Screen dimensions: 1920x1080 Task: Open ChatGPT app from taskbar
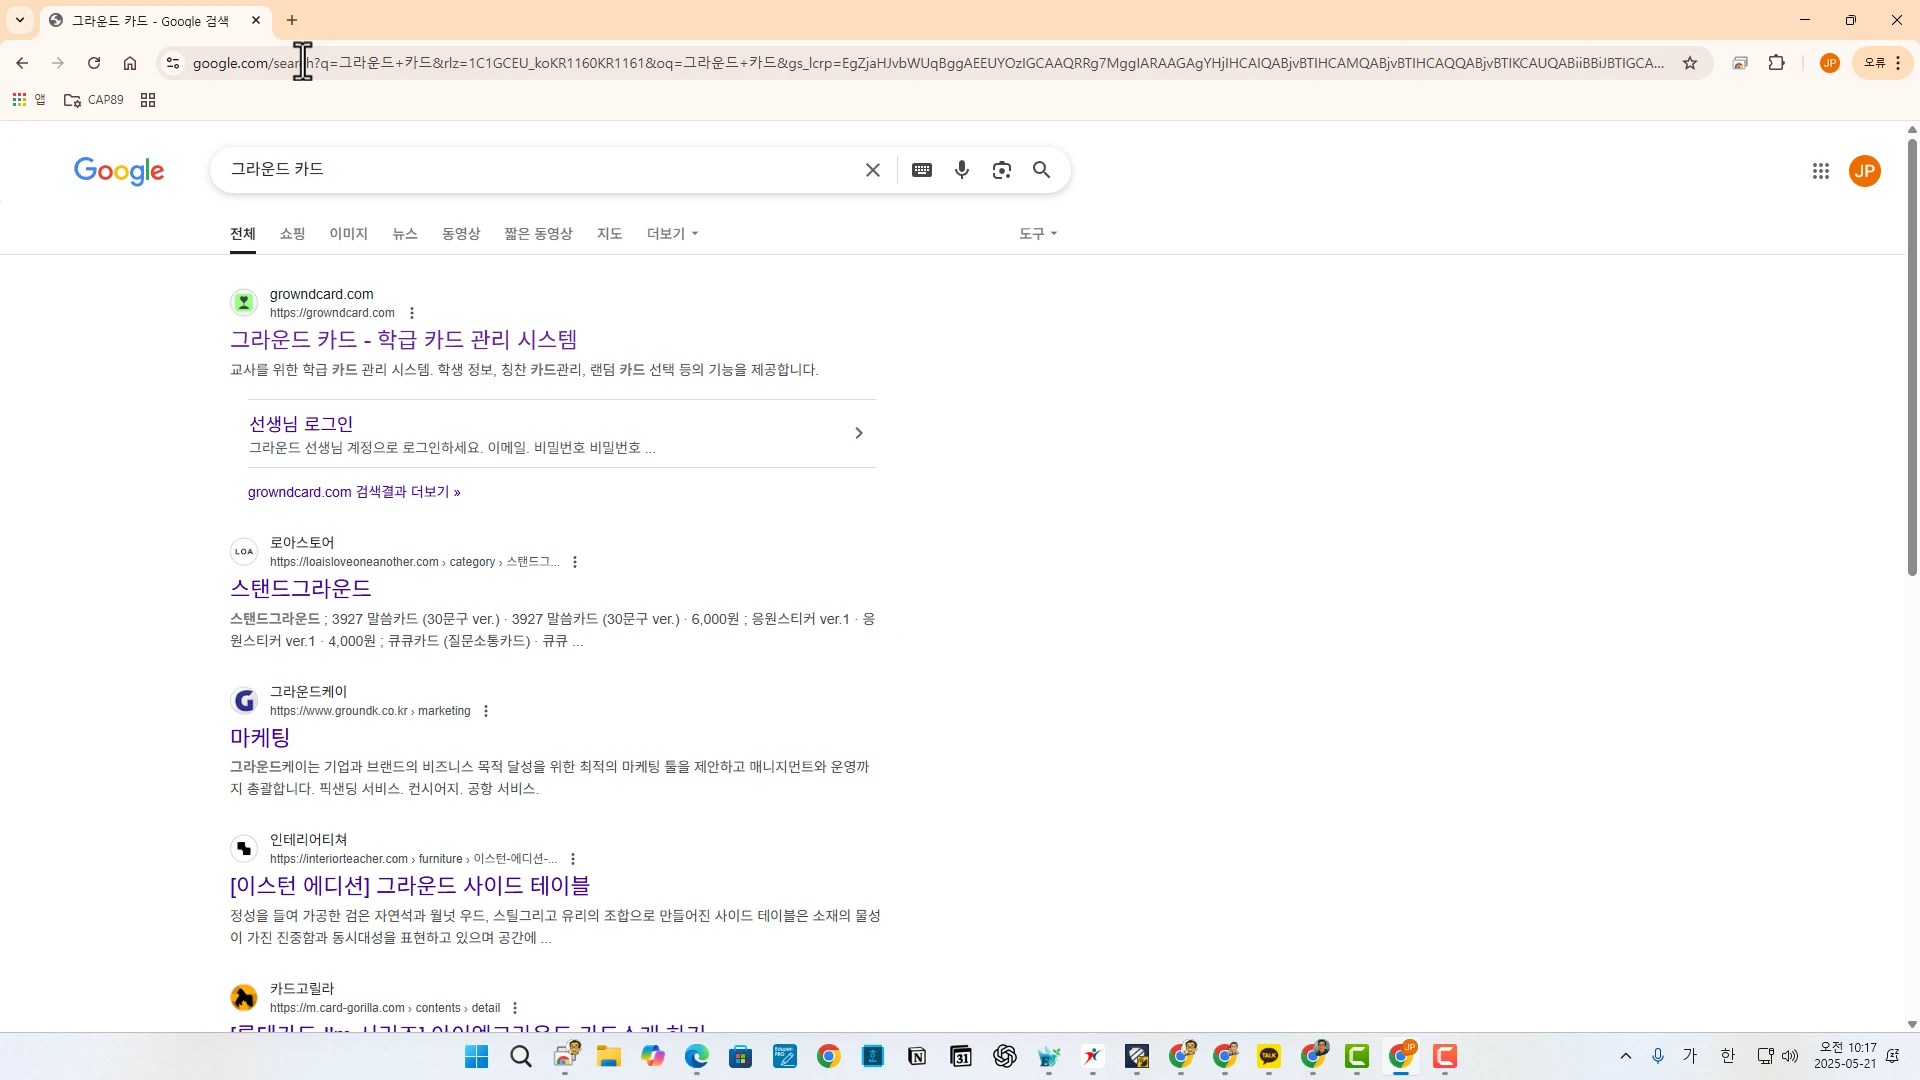click(1005, 1057)
